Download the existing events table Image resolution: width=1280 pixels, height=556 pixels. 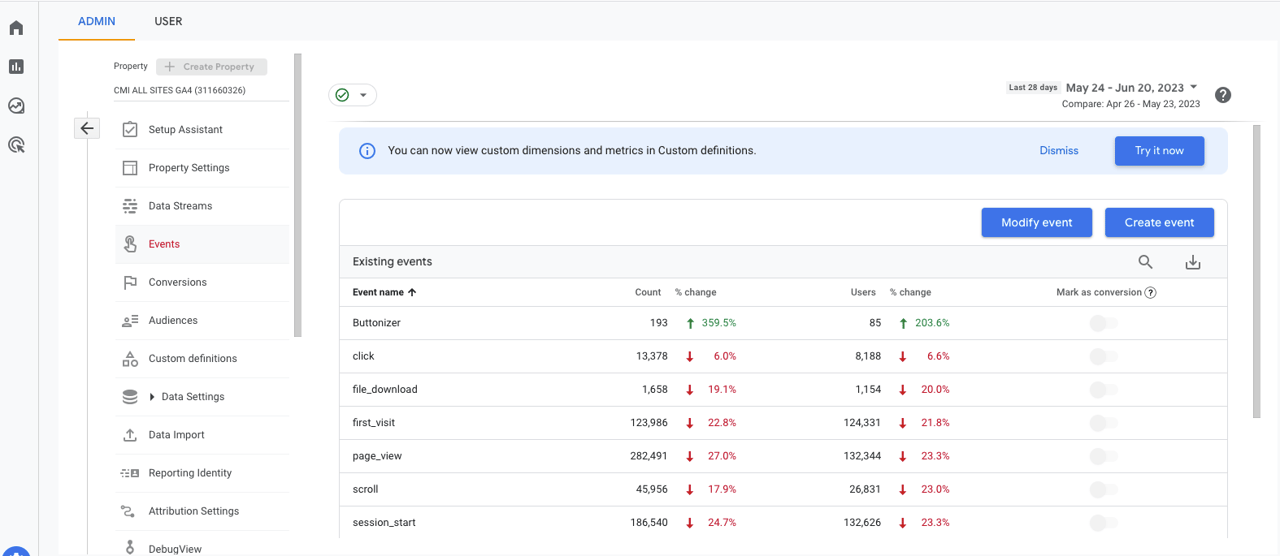point(1192,262)
